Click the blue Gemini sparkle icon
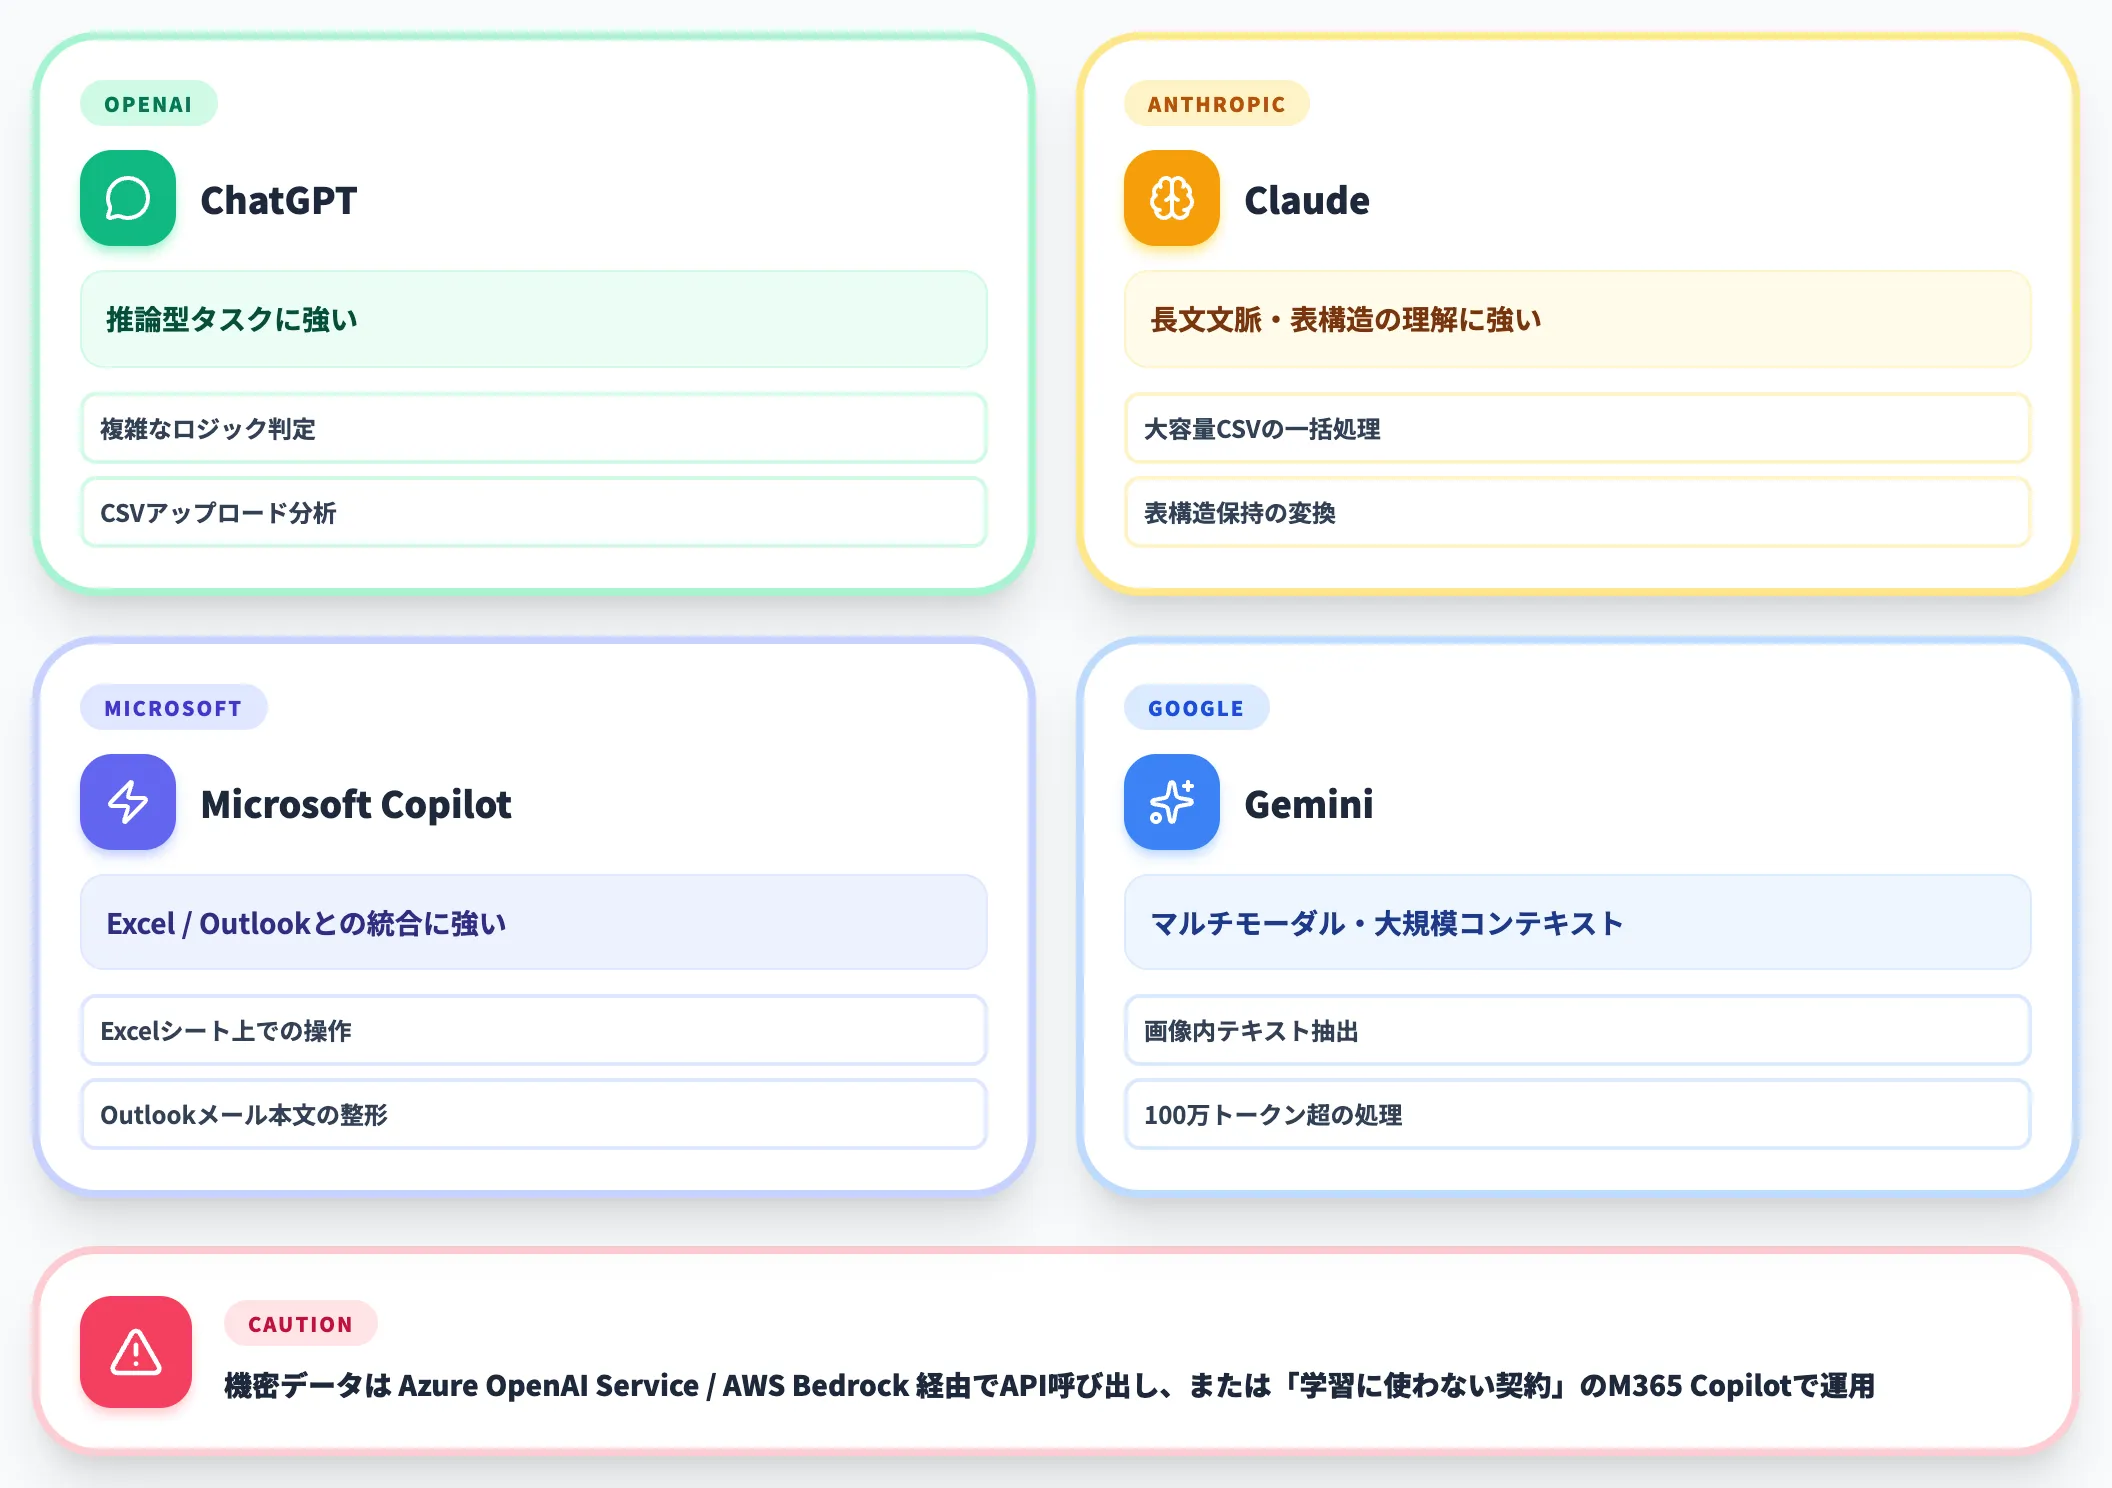Viewport: 2112px width, 1488px height. pyautogui.click(x=1172, y=802)
